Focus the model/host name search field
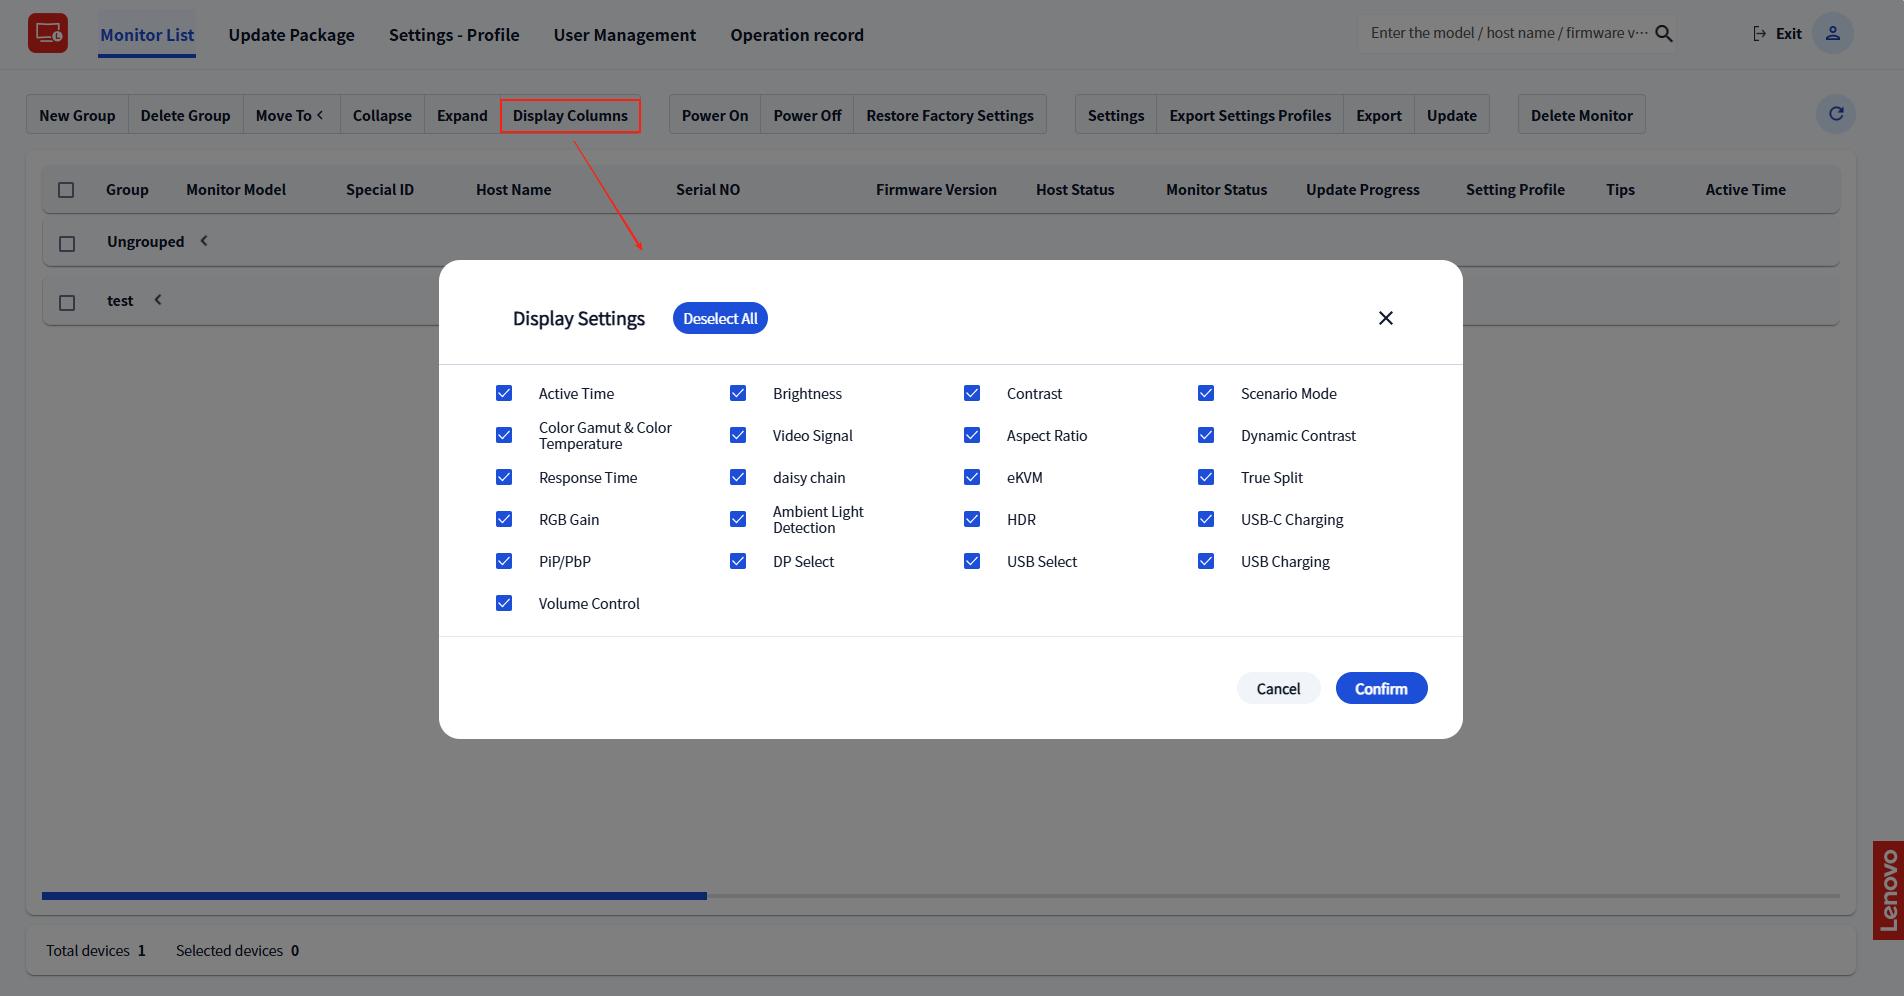 [1508, 33]
